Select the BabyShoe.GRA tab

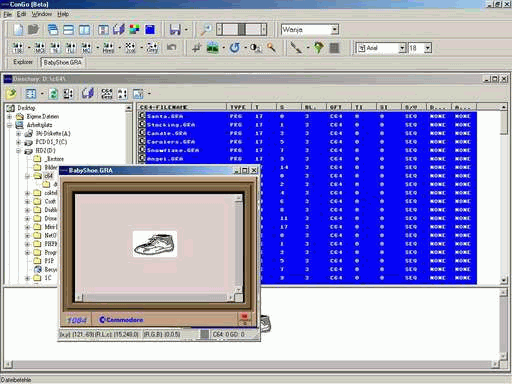pyautogui.click(x=62, y=62)
